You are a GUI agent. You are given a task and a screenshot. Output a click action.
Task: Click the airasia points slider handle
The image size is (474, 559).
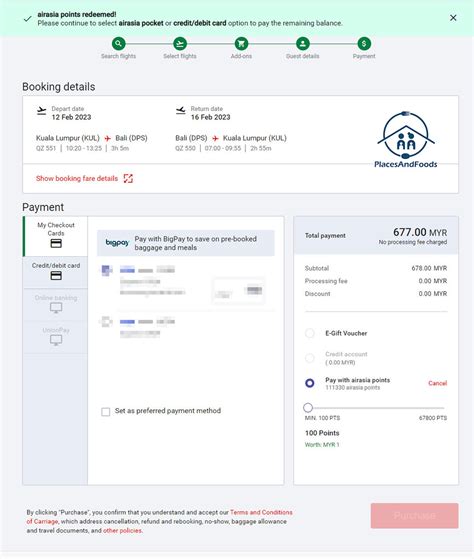click(308, 407)
